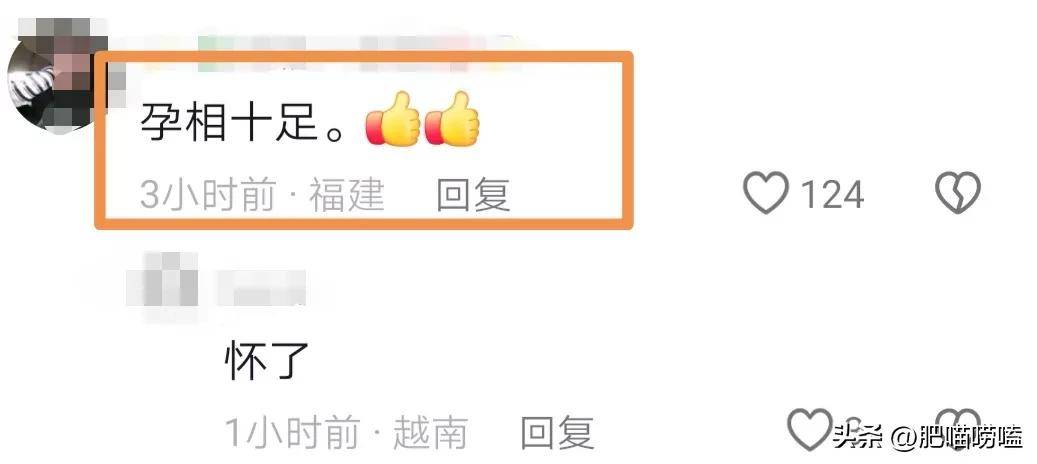The height and width of the screenshot is (464, 1037).
Task: Tap the 福建 location label
Action: pos(347,195)
